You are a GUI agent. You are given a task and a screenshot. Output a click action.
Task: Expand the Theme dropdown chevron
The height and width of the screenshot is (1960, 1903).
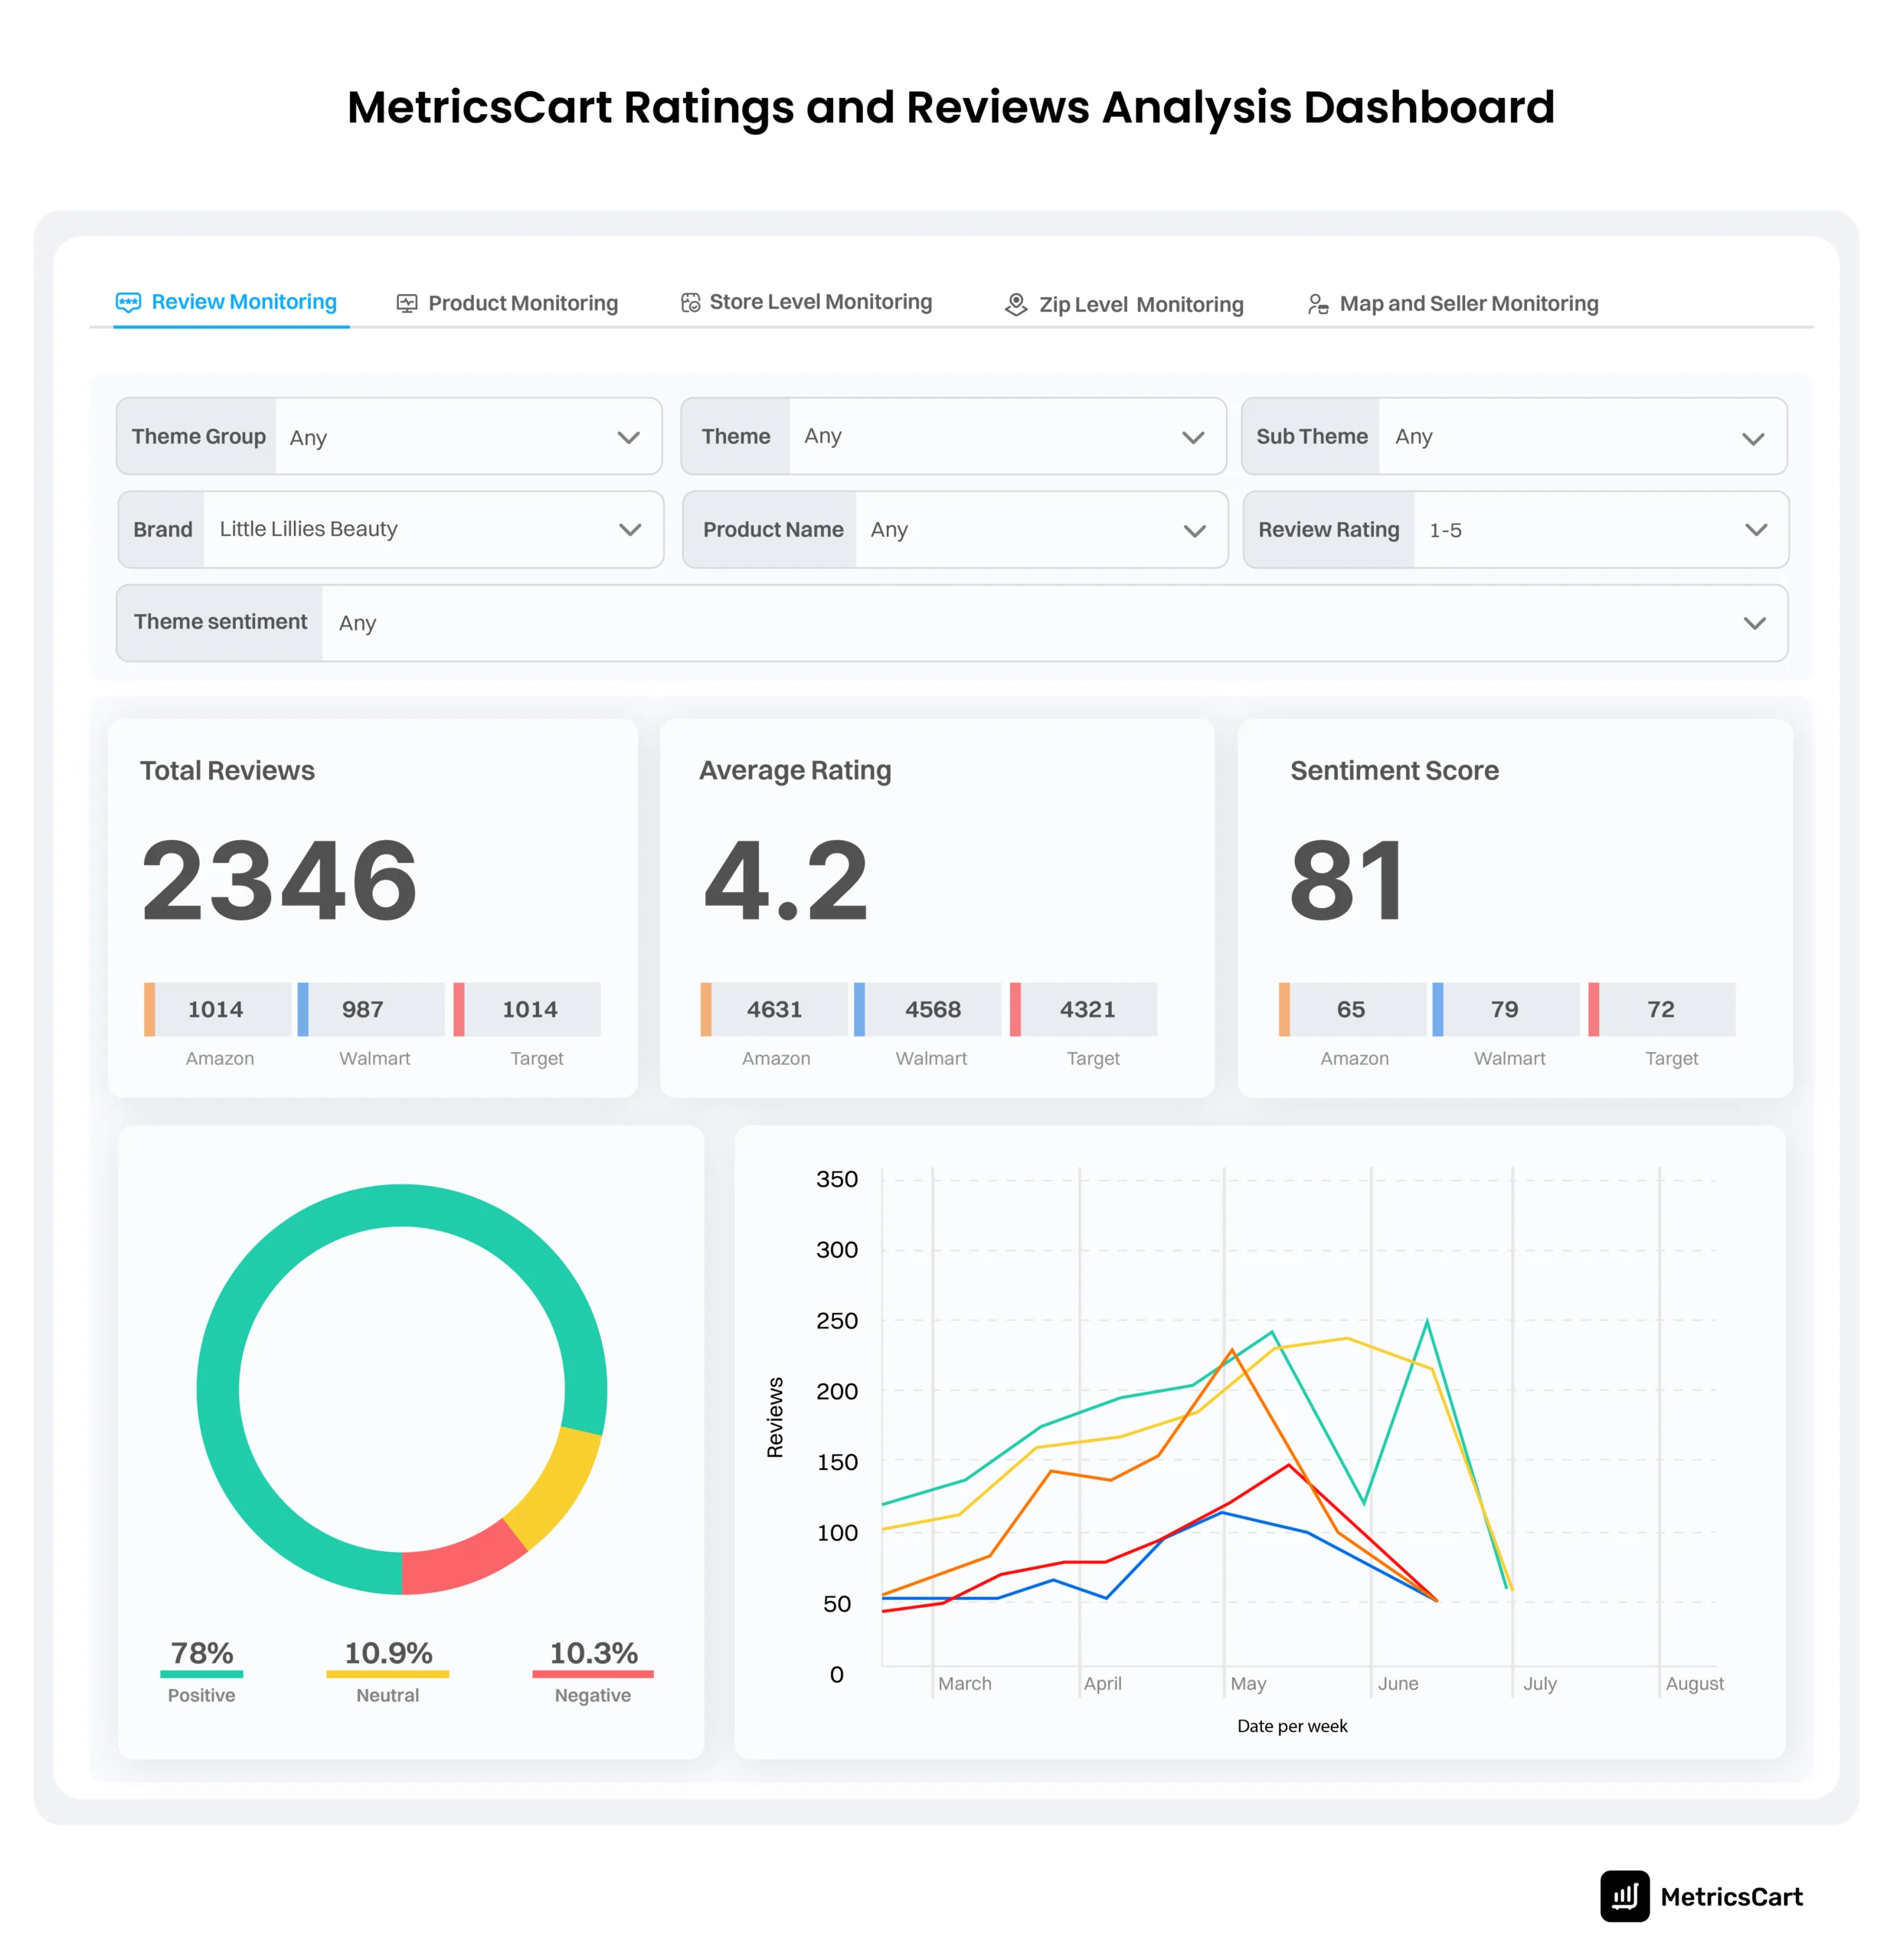pos(1193,438)
